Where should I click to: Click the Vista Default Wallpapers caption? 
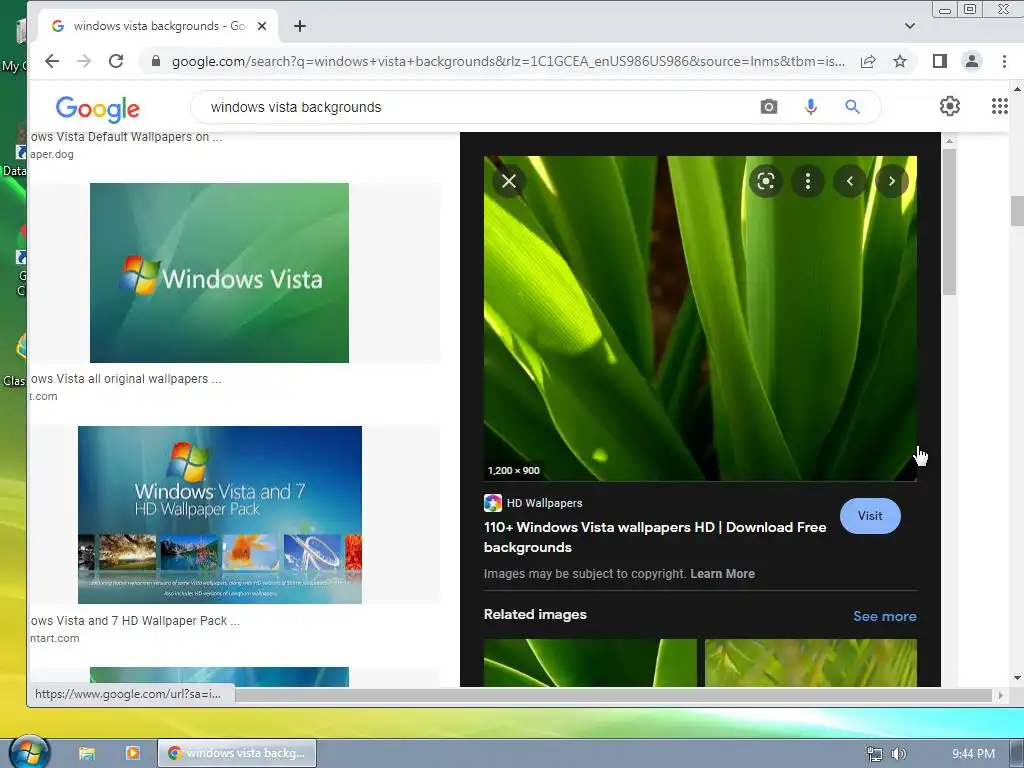[126, 136]
